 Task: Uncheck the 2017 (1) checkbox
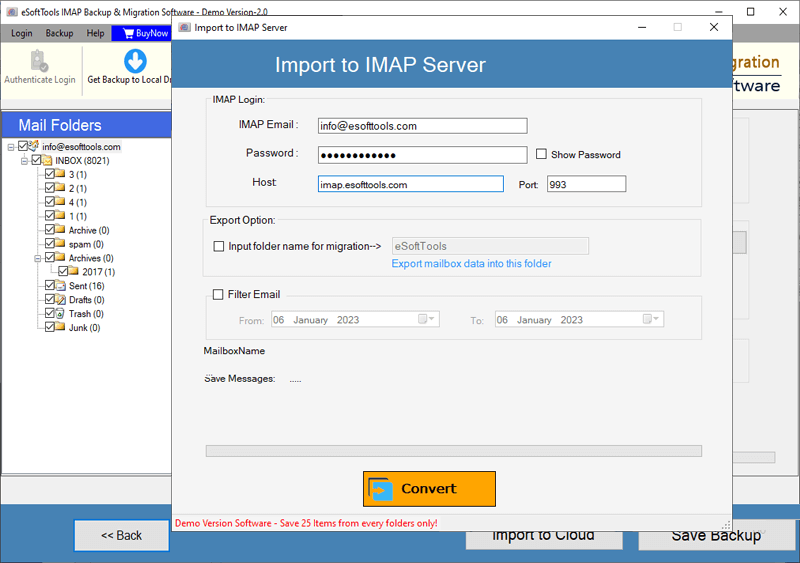point(63,271)
